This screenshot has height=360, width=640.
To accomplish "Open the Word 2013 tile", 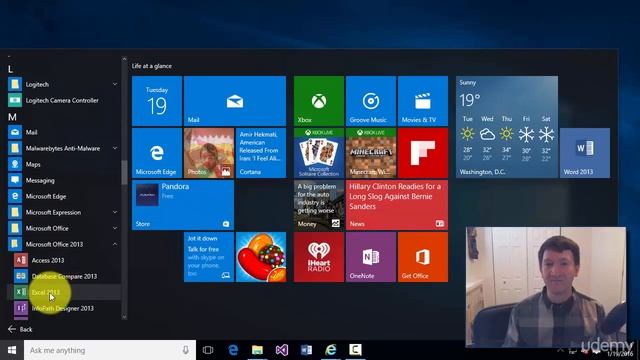I will click(x=585, y=153).
